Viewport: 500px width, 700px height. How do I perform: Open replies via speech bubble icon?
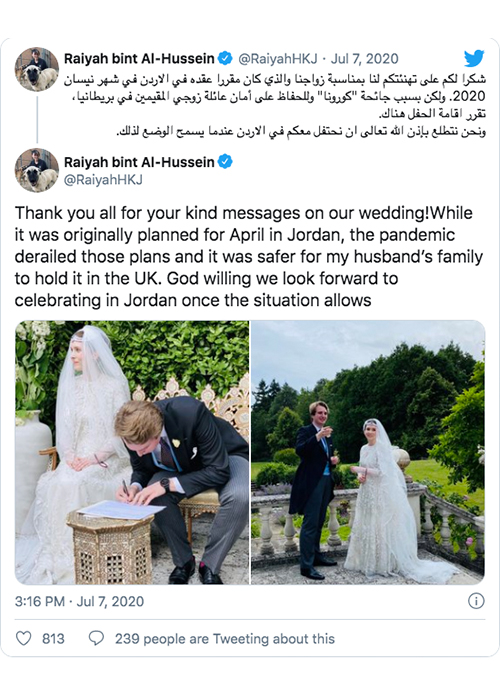tap(96, 638)
